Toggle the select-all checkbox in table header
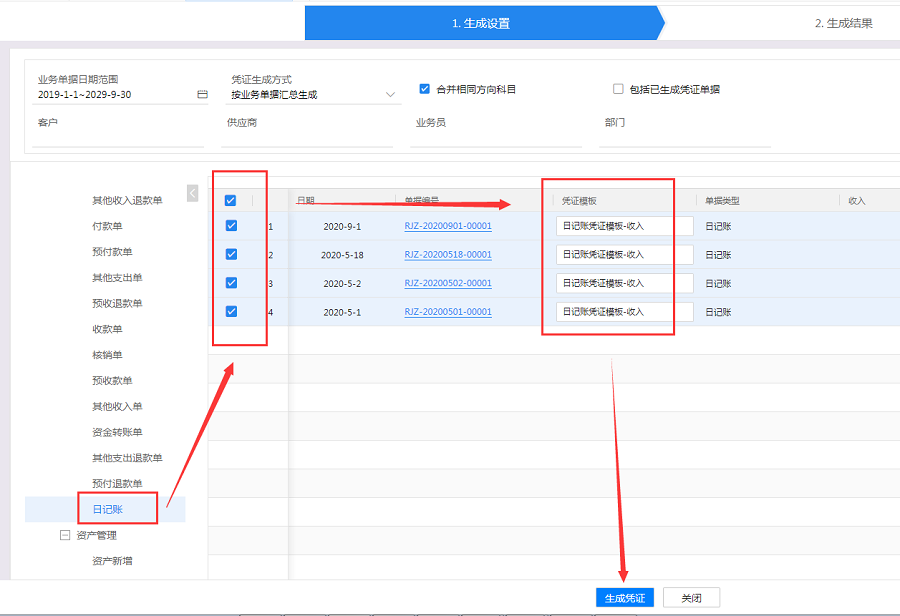This screenshot has width=900, height=616. point(231,201)
